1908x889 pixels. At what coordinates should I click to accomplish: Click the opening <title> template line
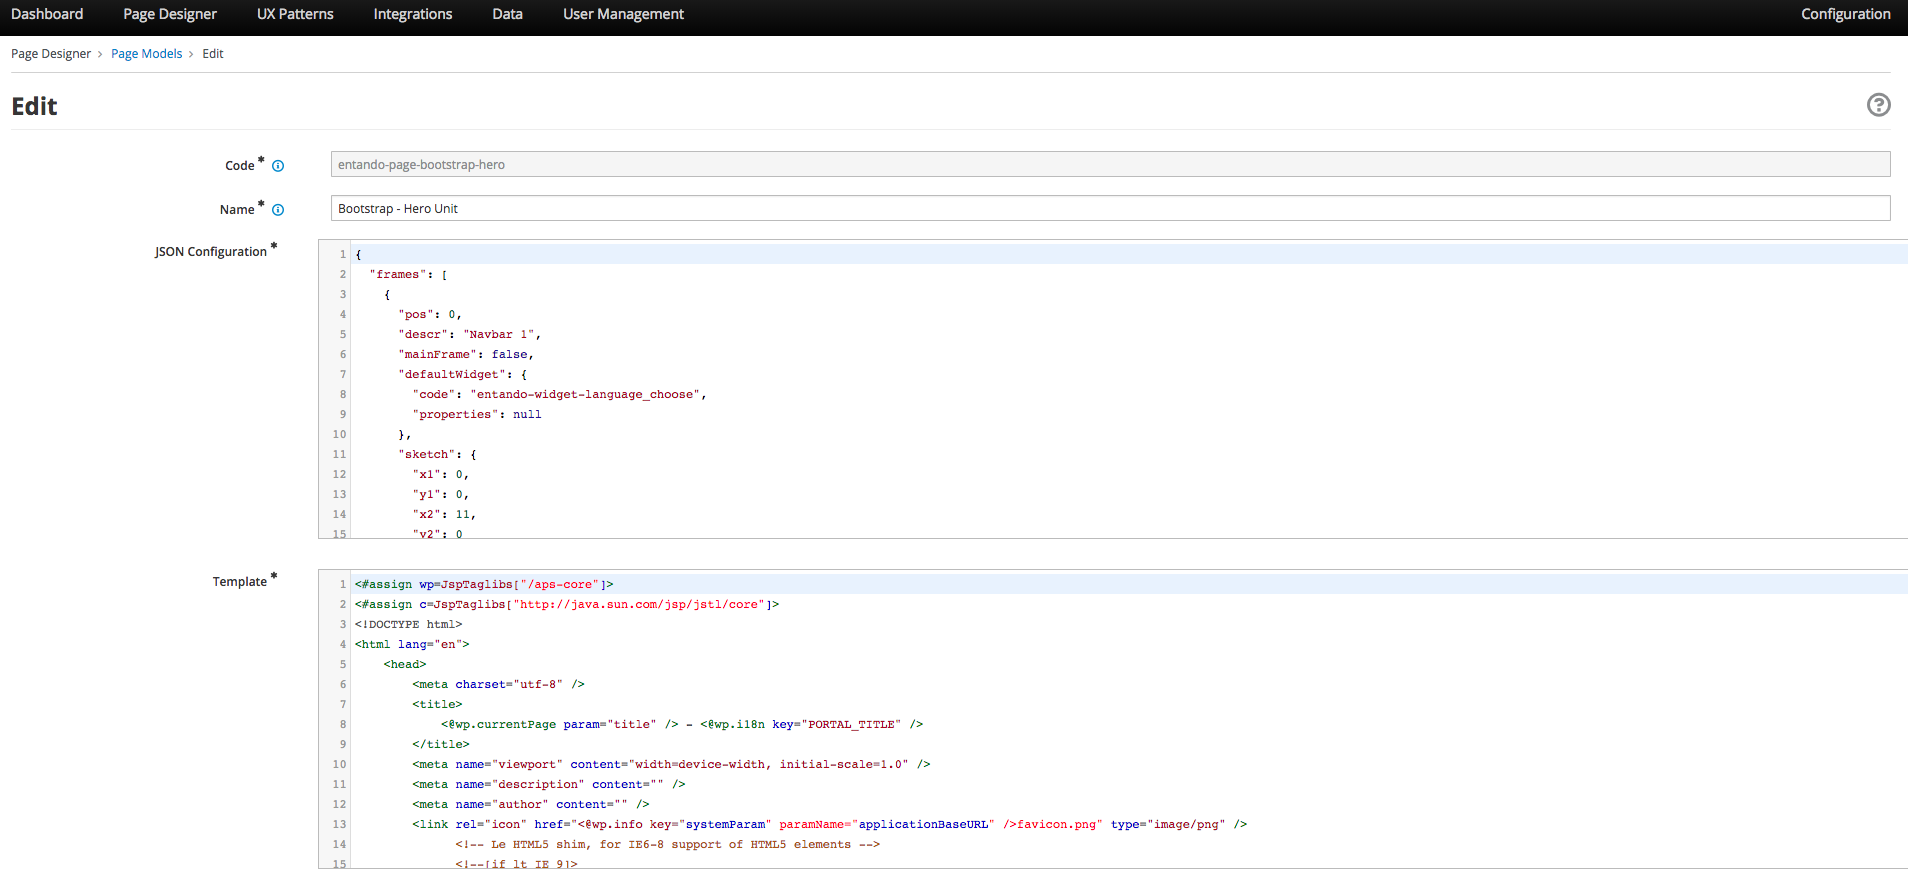tap(437, 704)
